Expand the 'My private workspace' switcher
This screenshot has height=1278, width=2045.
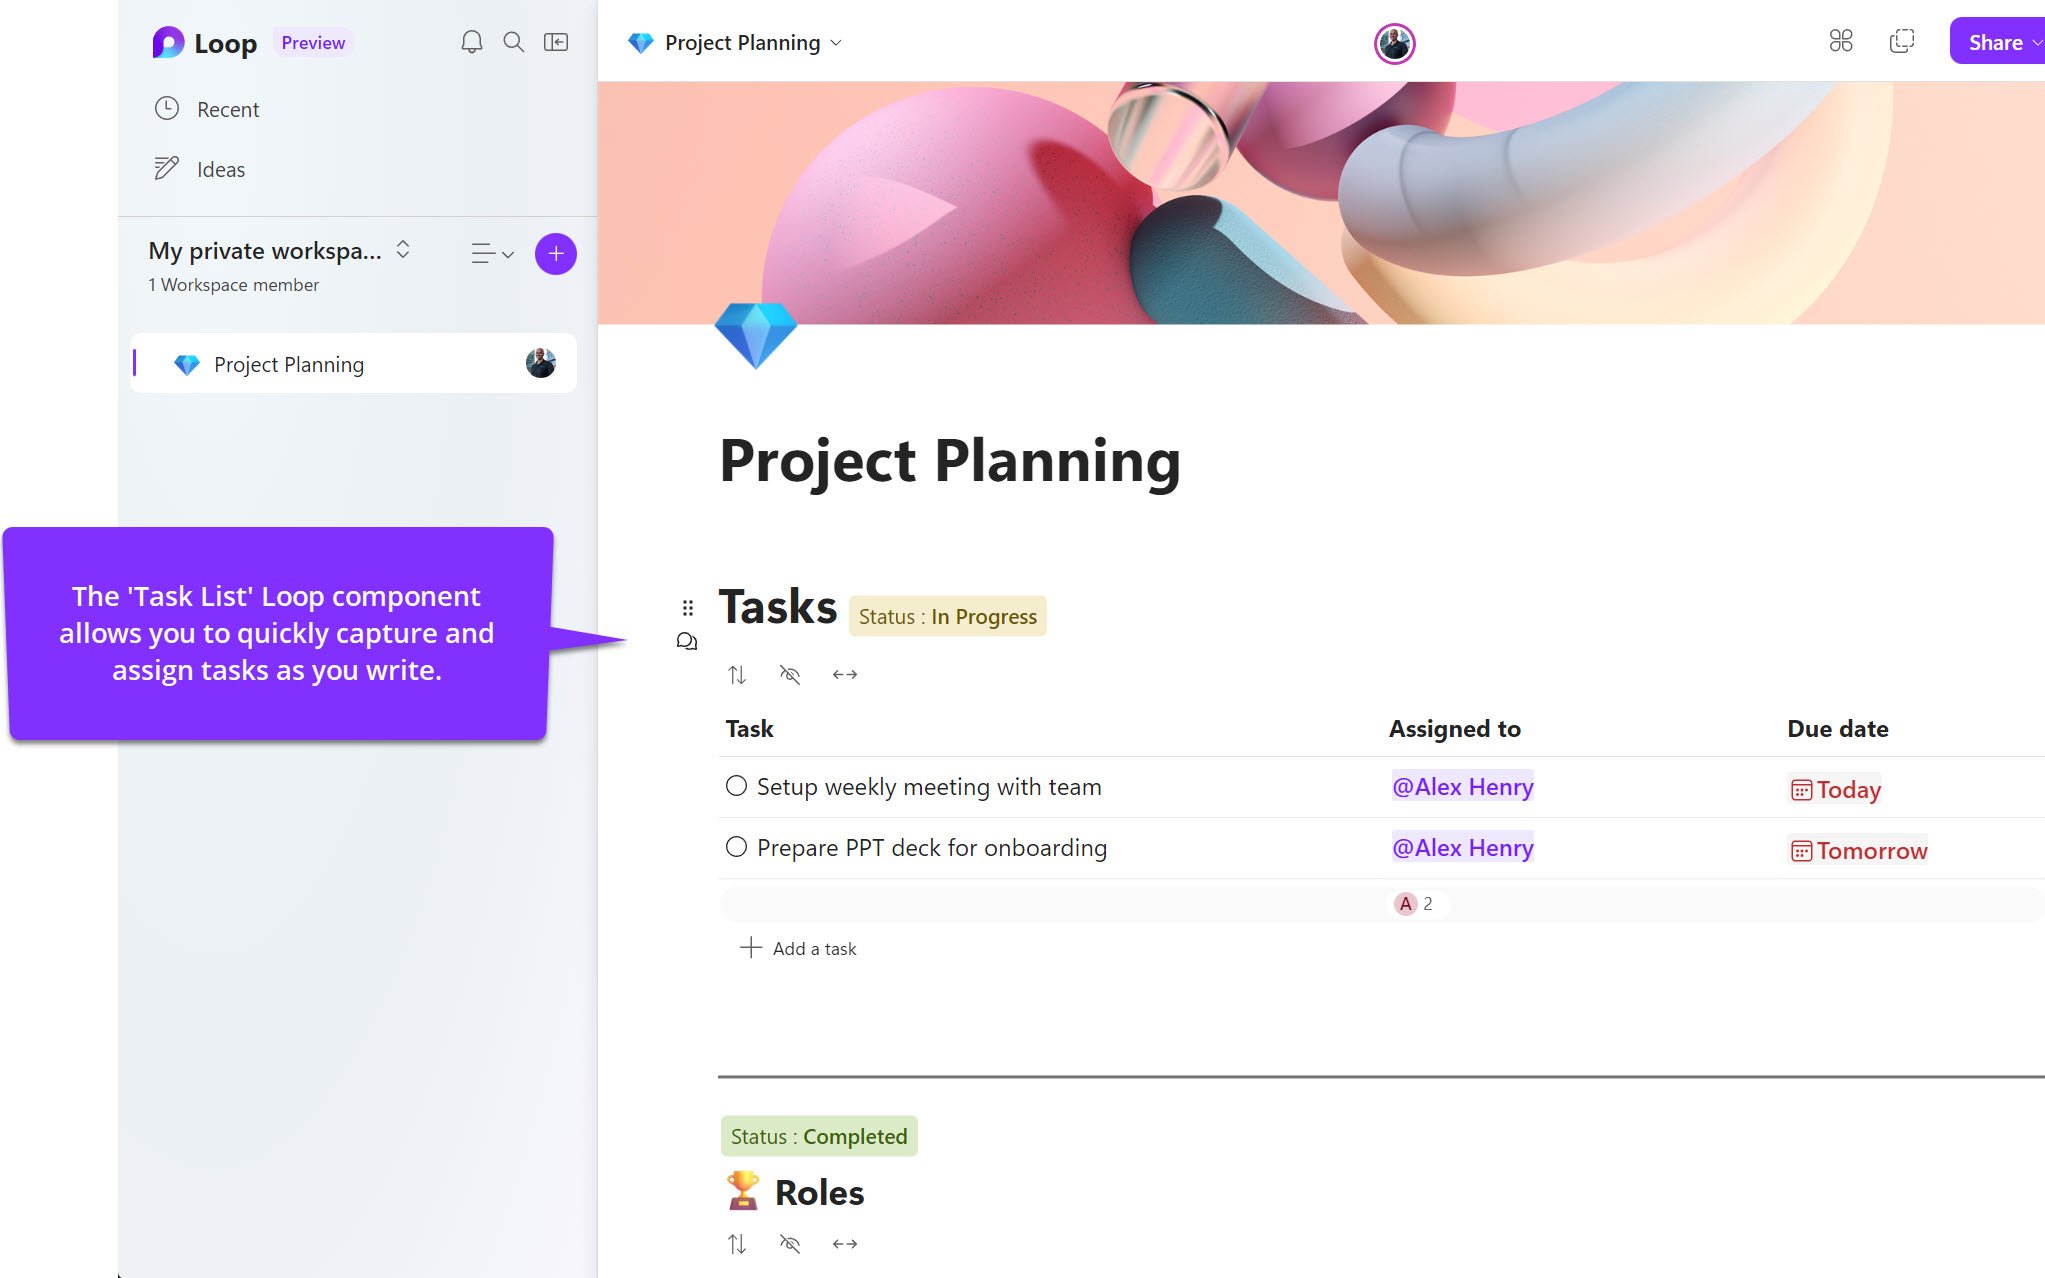[x=403, y=251]
